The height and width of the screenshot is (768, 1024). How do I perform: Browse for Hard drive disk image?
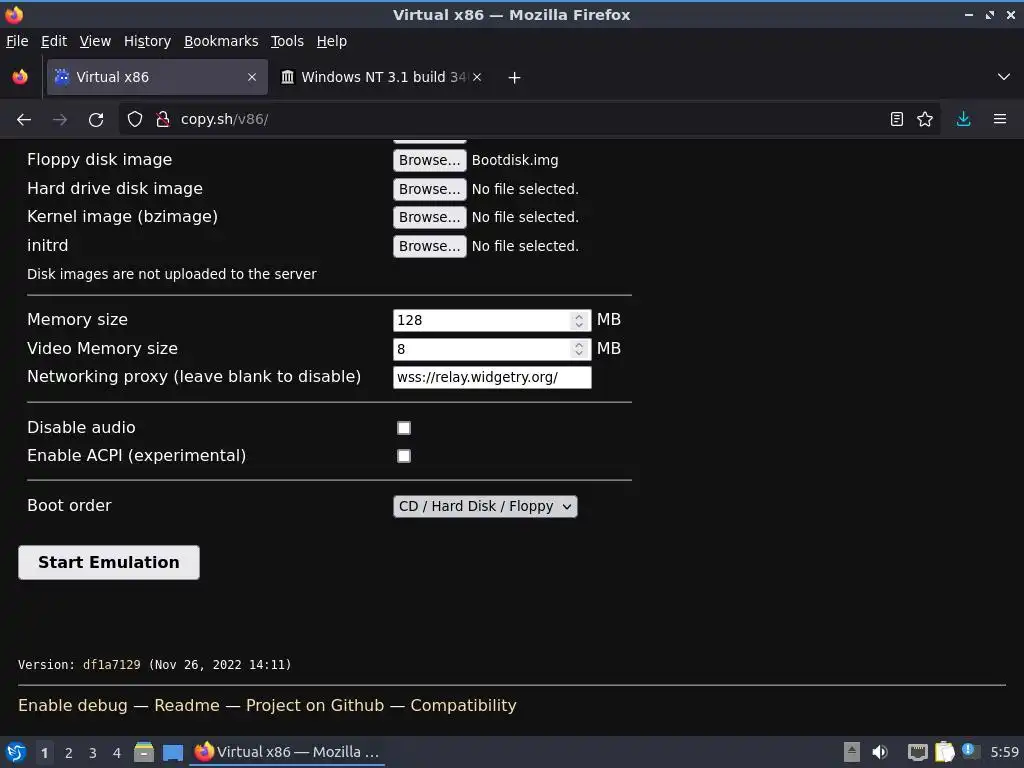pyautogui.click(x=430, y=189)
